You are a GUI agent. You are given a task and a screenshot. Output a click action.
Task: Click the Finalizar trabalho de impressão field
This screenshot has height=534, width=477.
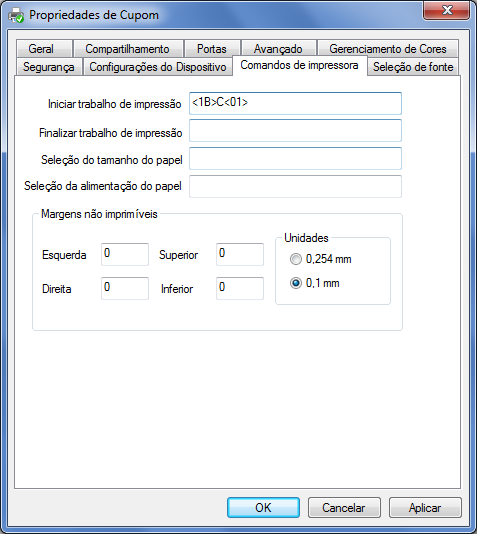coord(295,130)
